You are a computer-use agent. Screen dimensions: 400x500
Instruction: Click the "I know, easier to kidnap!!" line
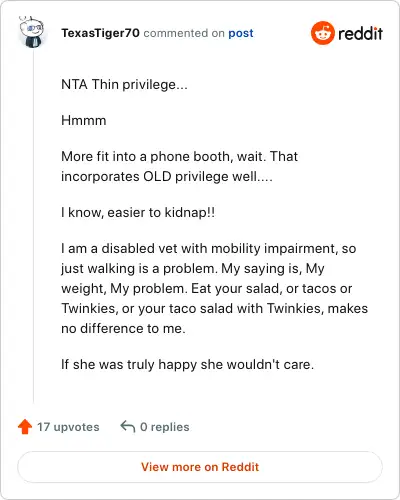[138, 213]
